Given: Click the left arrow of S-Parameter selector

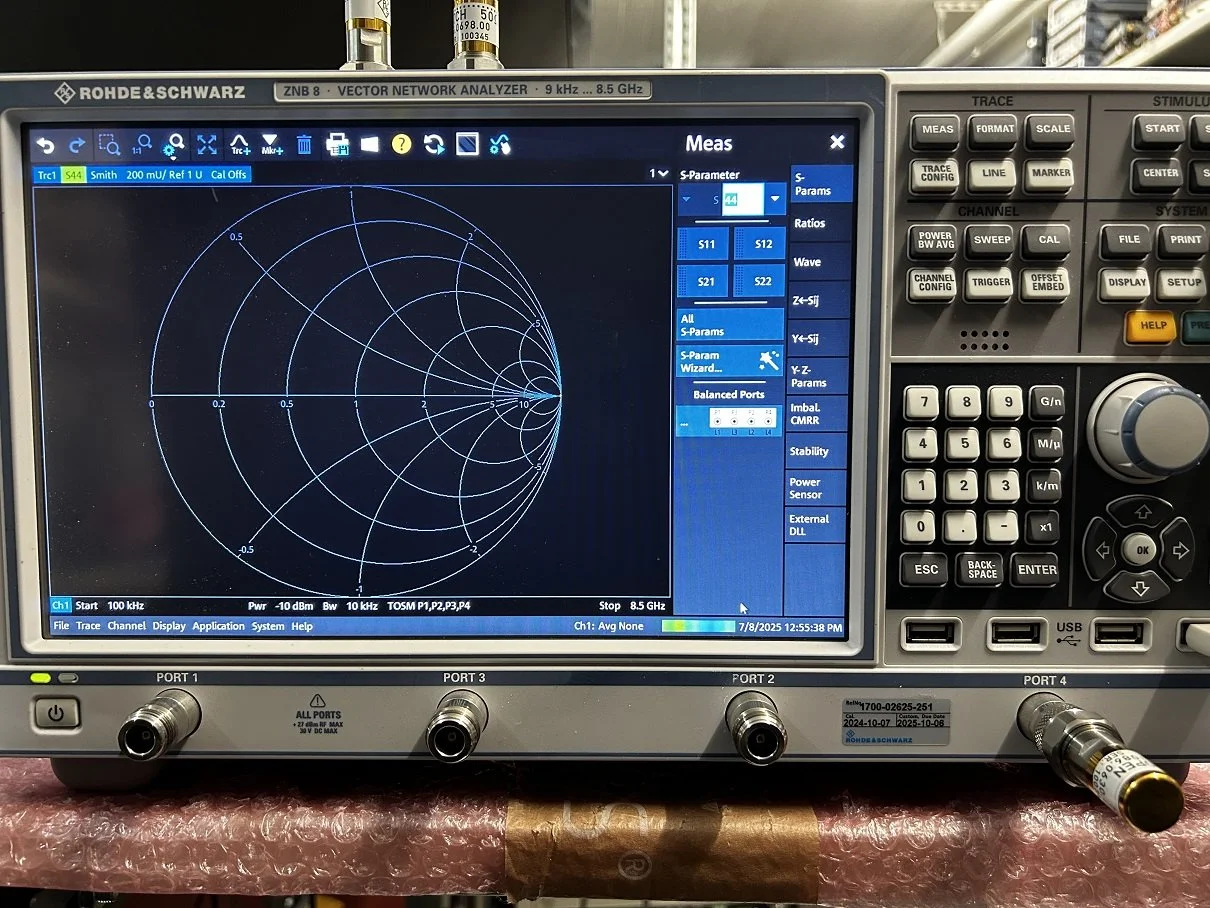Looking at the screenshot, I should 687,199.
